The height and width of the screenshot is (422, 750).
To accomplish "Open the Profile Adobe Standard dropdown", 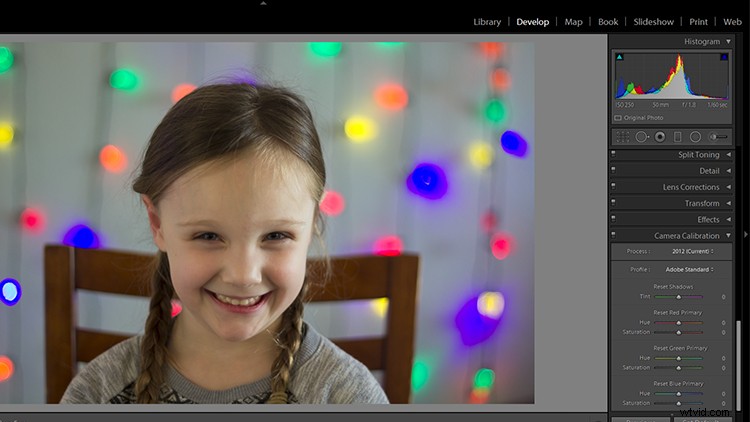I will [689, 269].
